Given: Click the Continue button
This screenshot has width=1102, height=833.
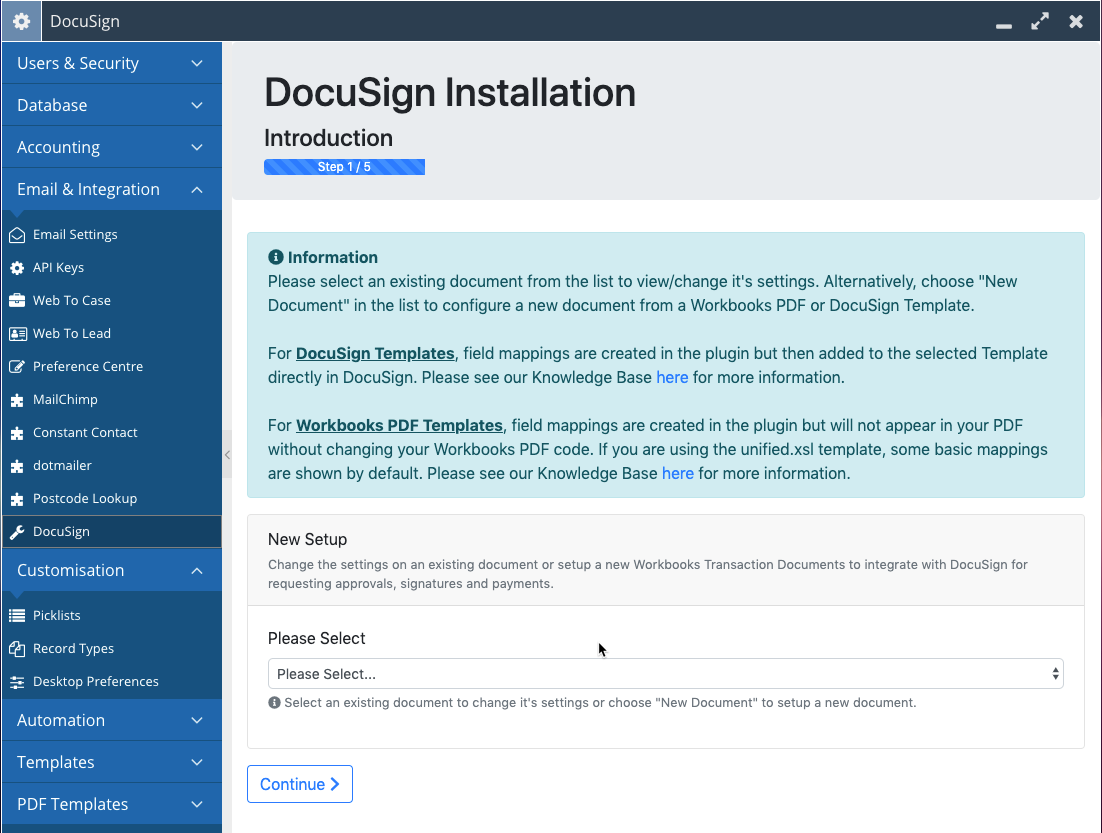Looking at the screenshot, I should [x=299, y=784].
